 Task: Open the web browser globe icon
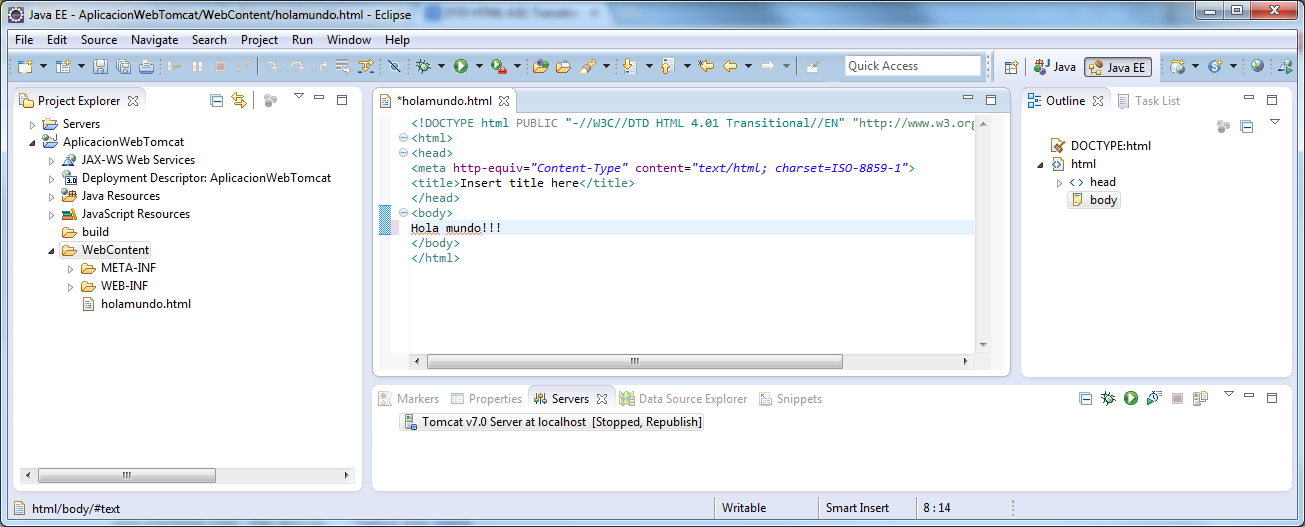coord(1257,67)
